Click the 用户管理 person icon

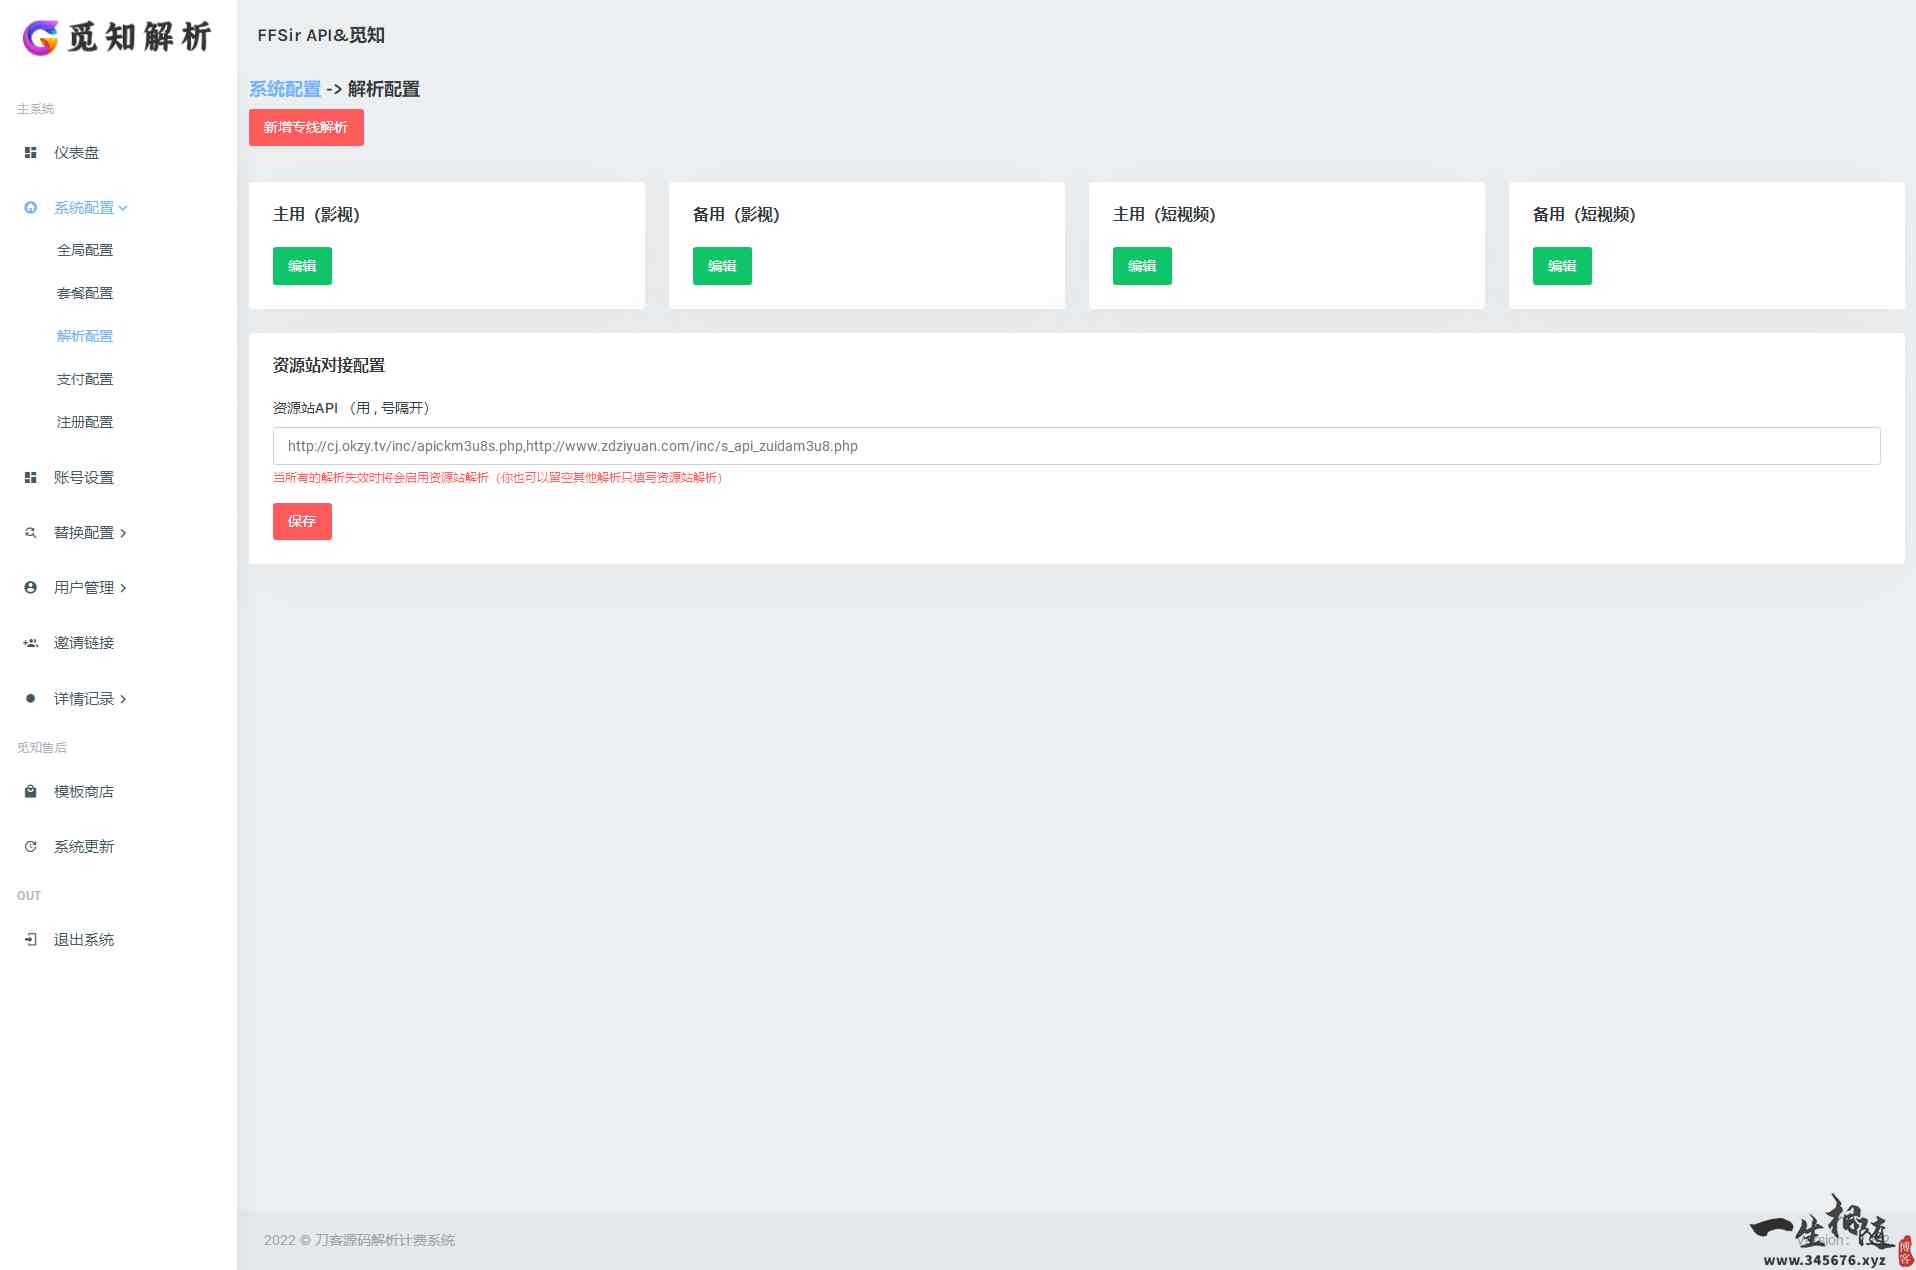[x=30, y=588]
